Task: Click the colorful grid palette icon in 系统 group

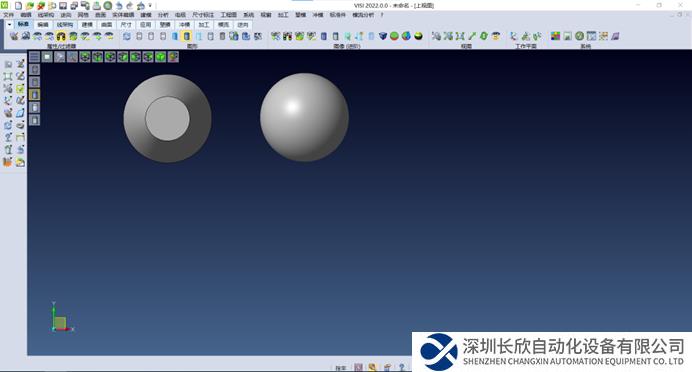Action: (x=555, y=36)
